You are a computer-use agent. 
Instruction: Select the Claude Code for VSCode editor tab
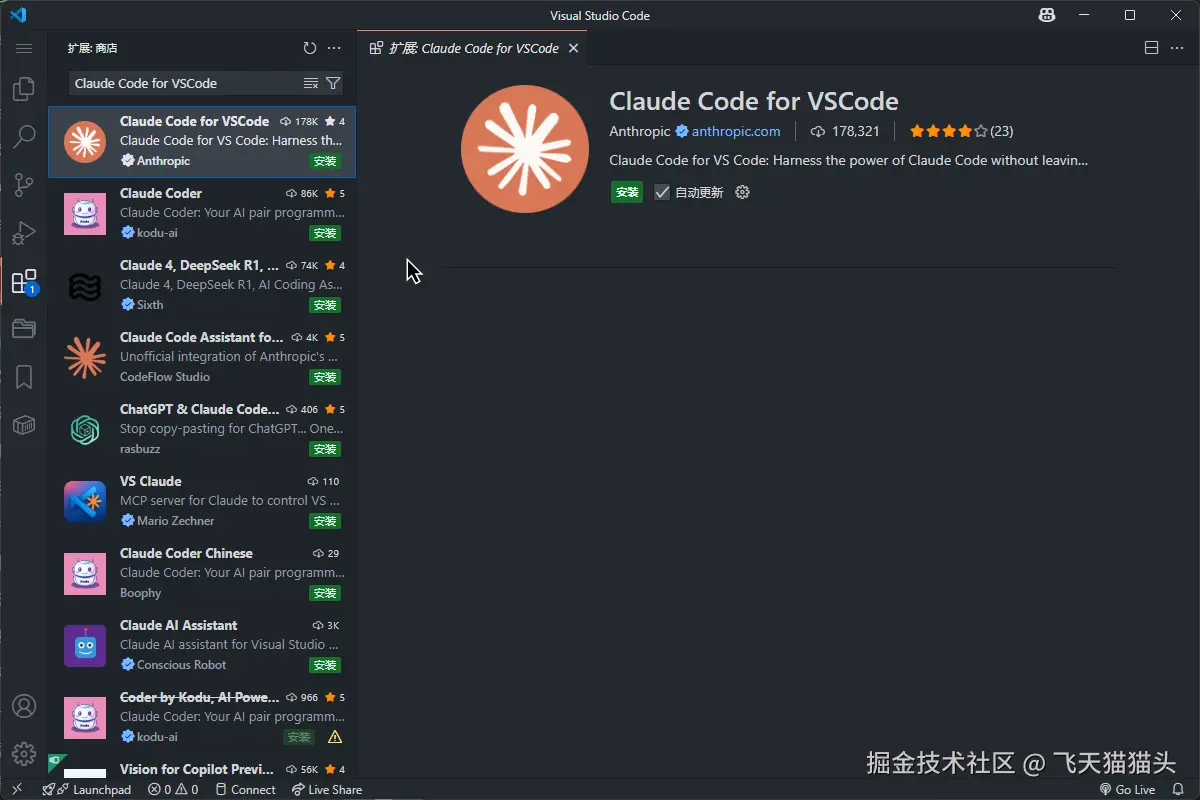[x=473, y=48]
